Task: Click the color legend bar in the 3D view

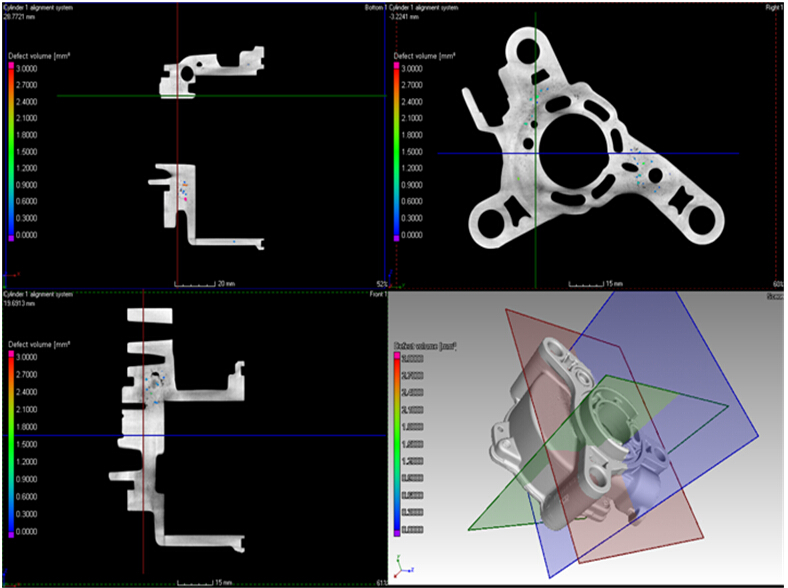Action: (397, 444)
